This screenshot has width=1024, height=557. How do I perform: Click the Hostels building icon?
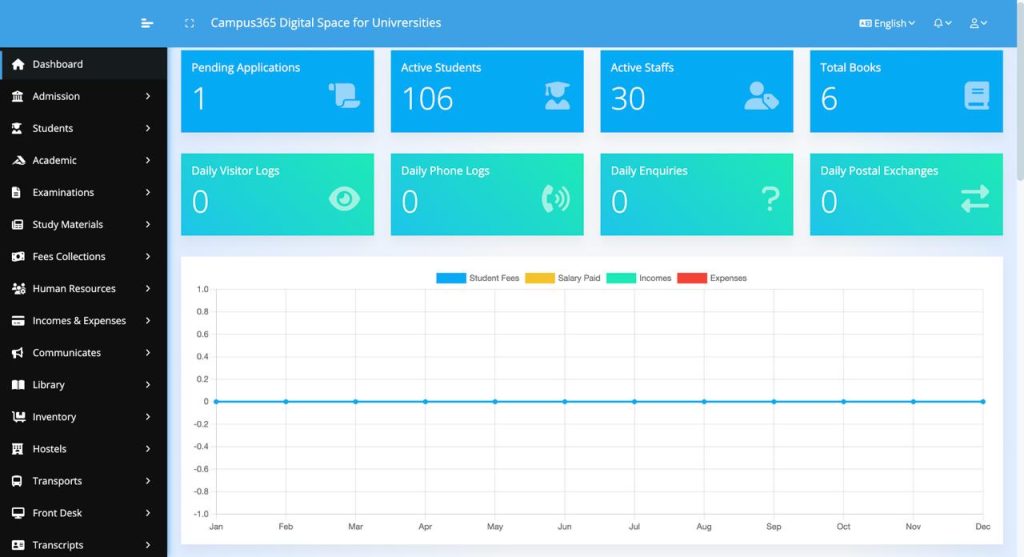coord(18,449)
